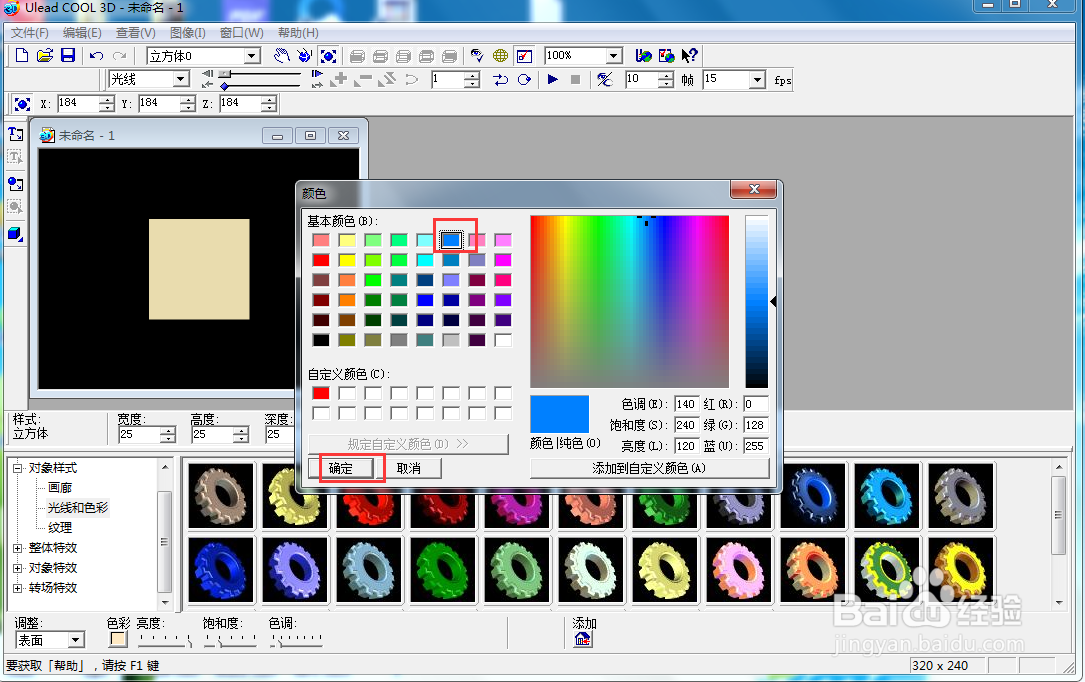Image resolution: width=1085 pixels, height=682 pixels.
Task: Pick the green gear preset in the bottom row
Action: [x=444, y=570]
